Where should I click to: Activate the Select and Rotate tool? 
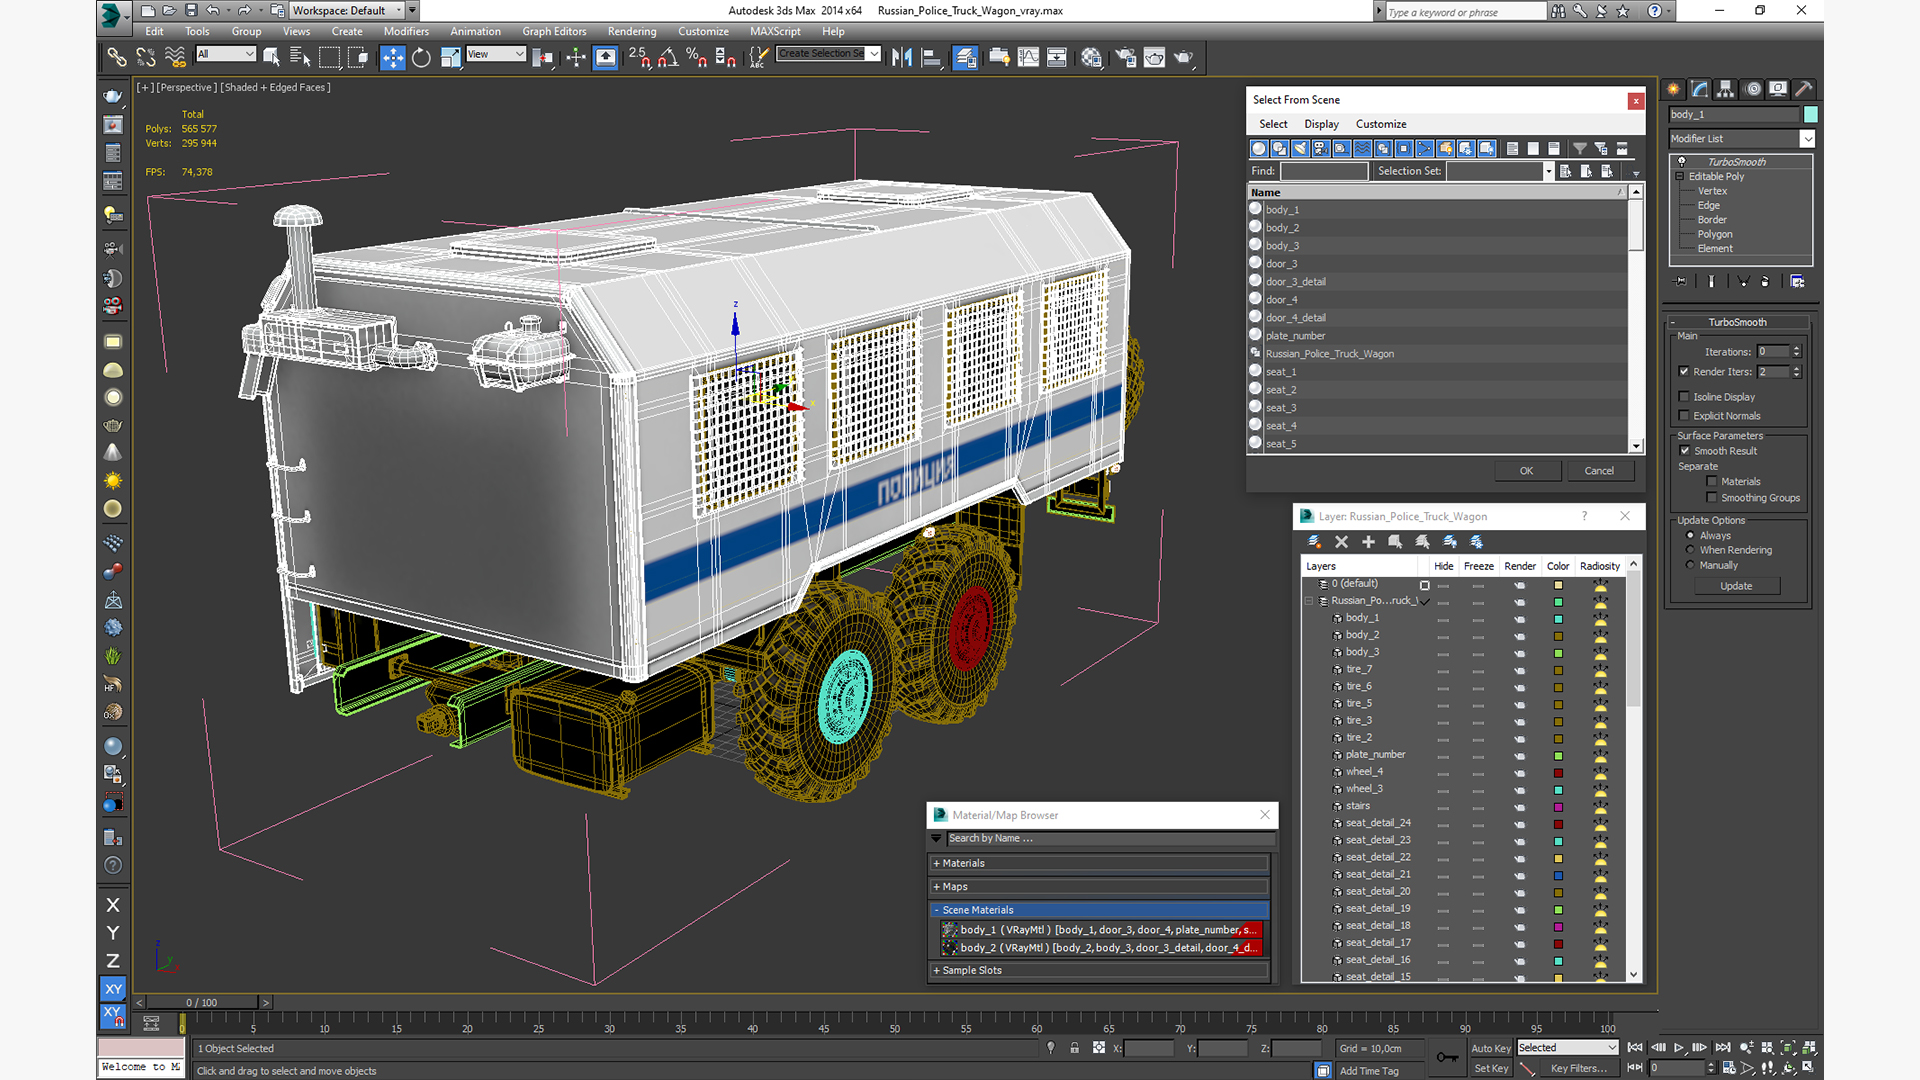421,57
